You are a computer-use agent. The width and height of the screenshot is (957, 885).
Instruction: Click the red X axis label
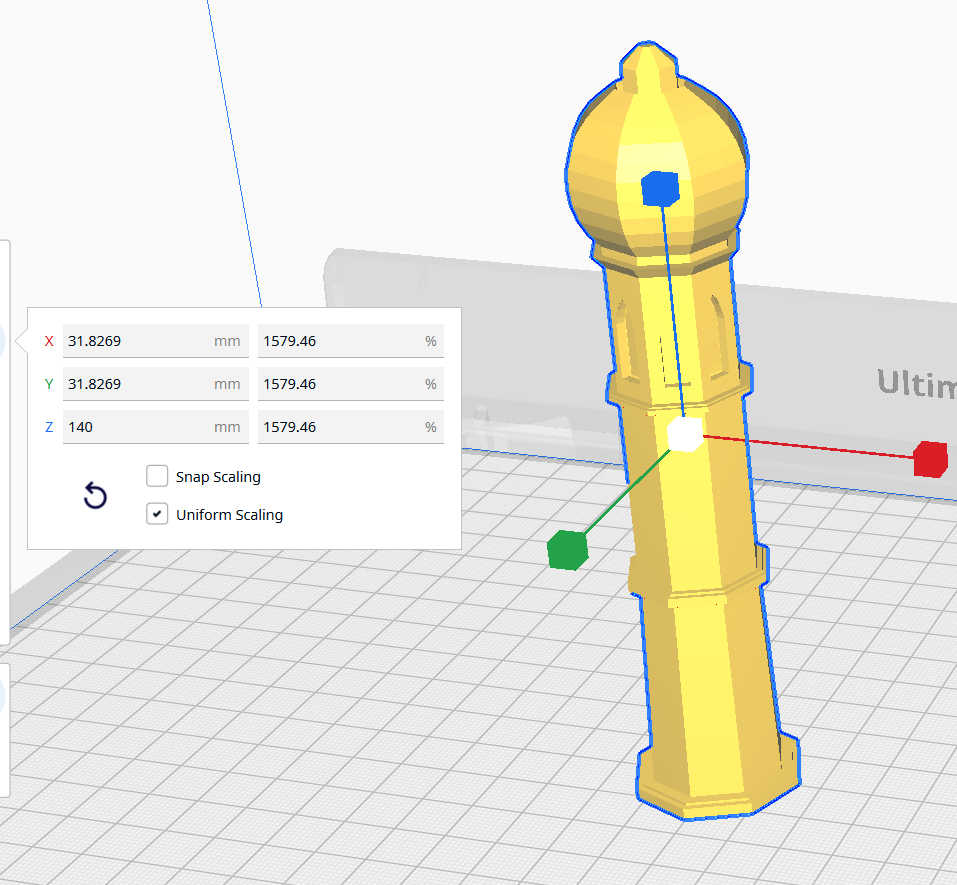(49, 341)
